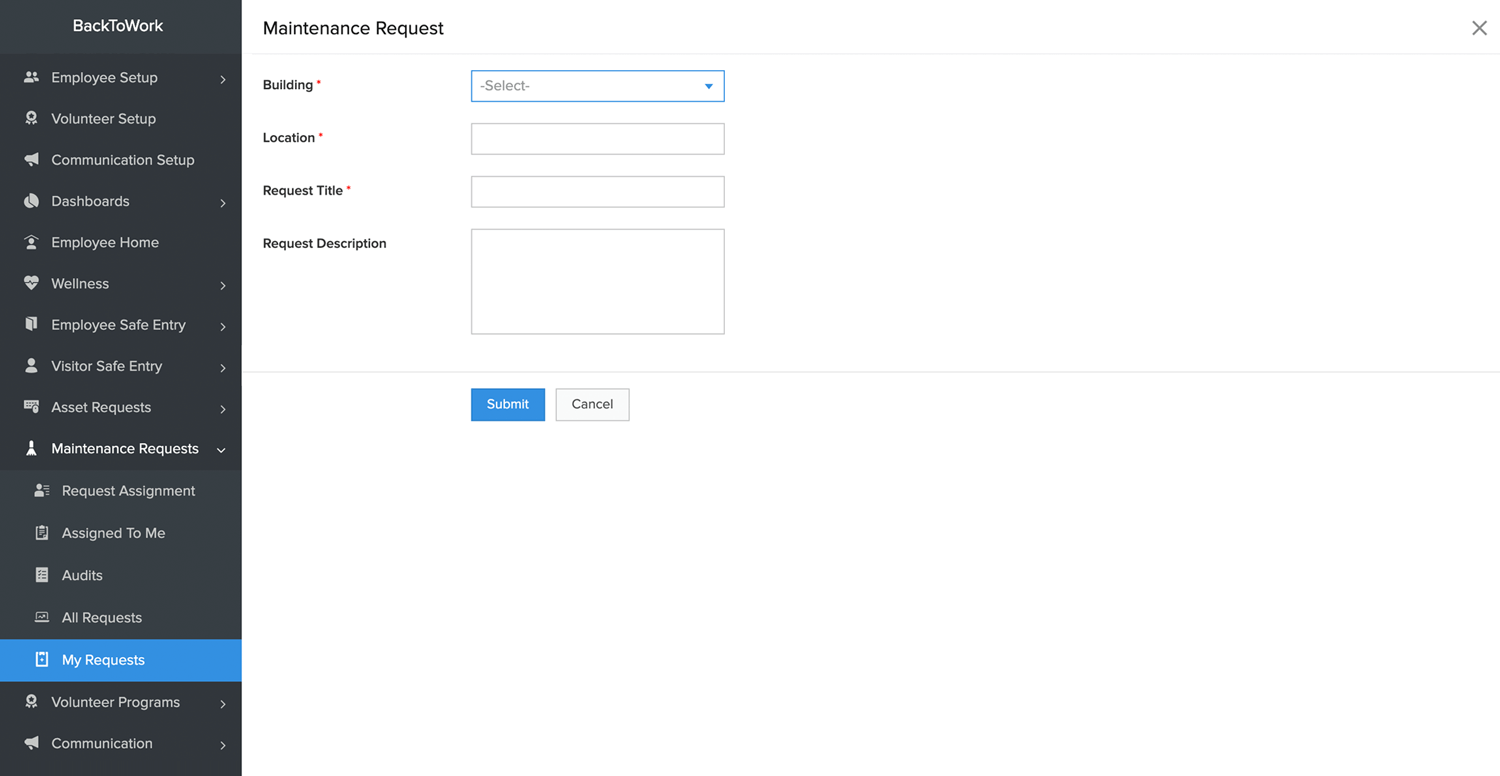Screen dimensions: 1500x776
Task: Click the Communication Setup megaphone icon
Action: point(31,160)
